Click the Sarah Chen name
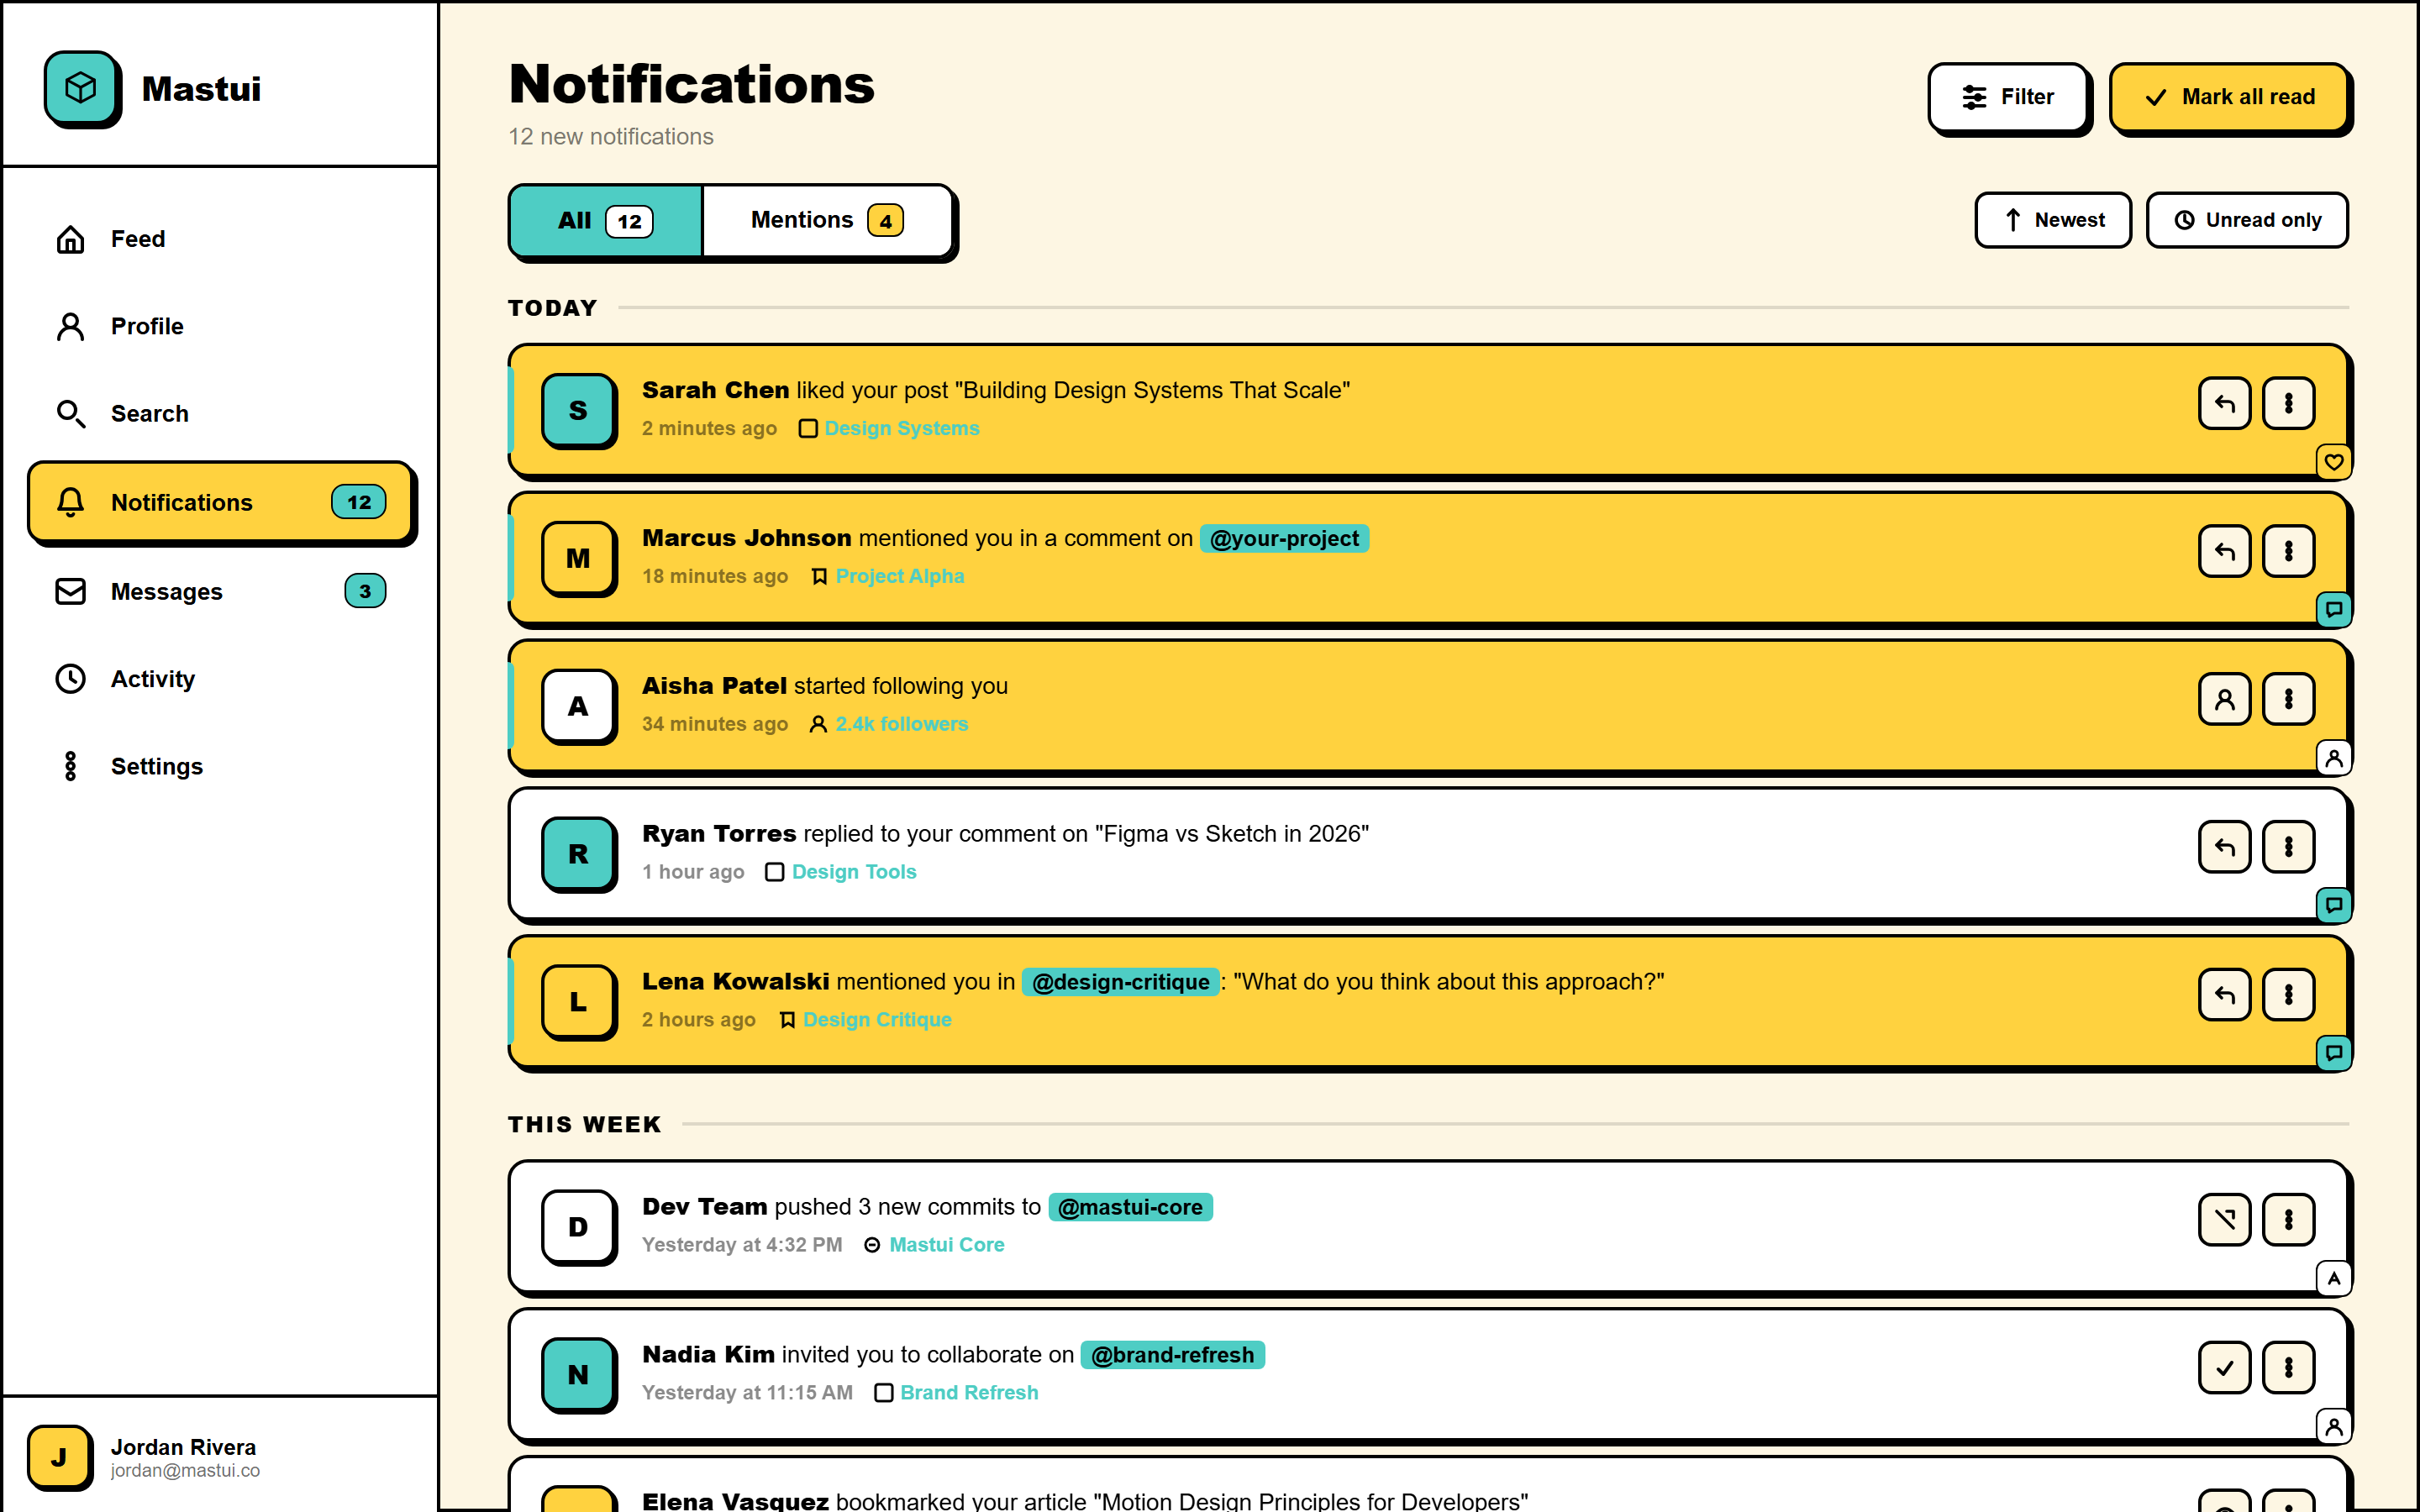 pyautogui.click(x=715, y=390)
